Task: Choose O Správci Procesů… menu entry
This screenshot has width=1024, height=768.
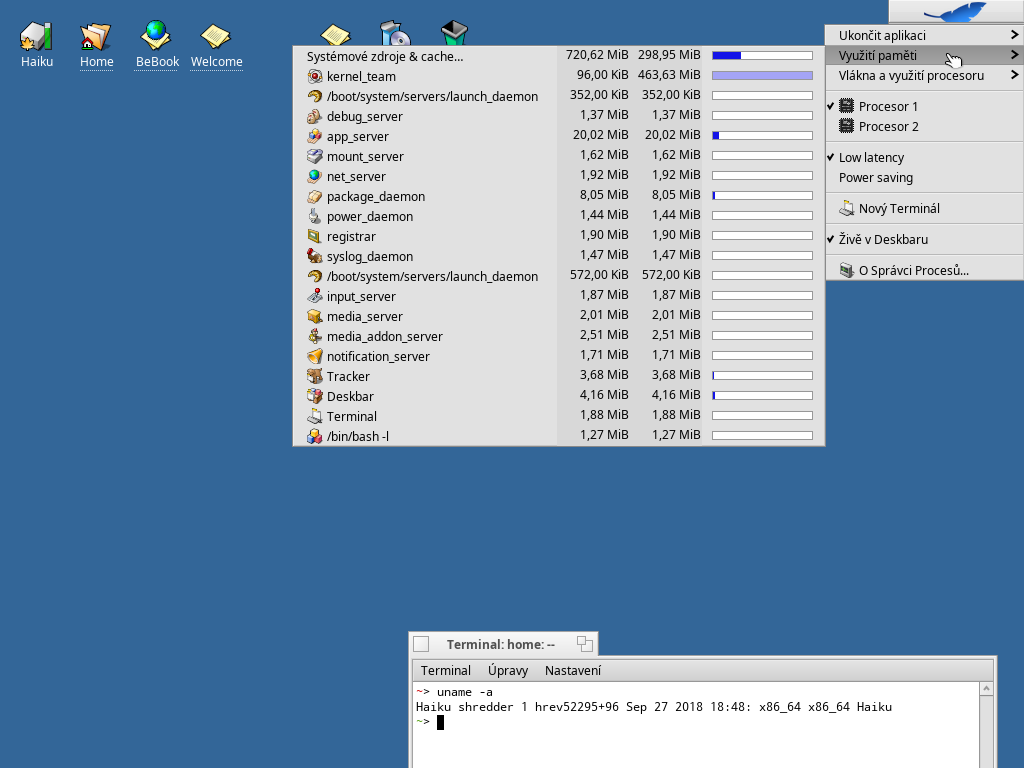Action: coord(924,270)
